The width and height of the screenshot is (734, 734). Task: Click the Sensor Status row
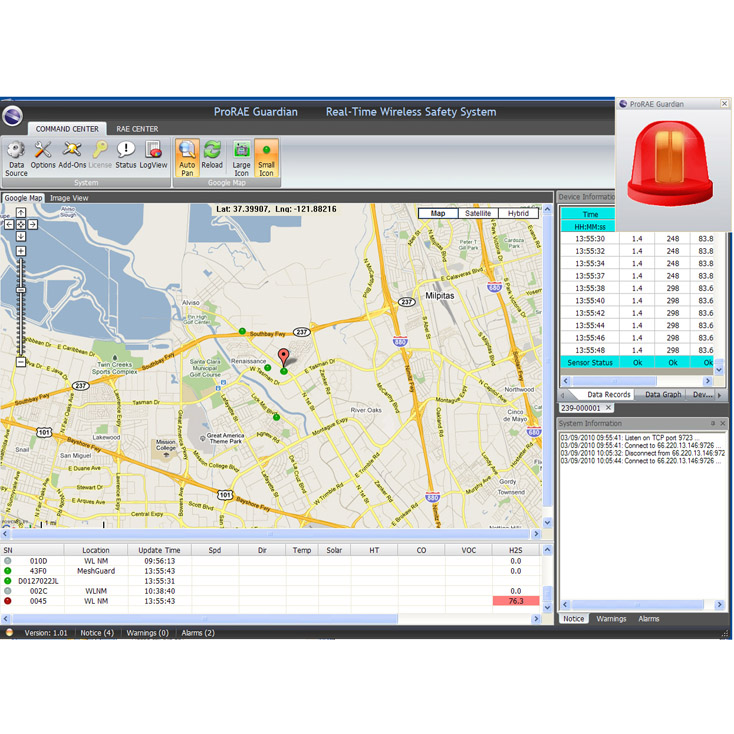click(637, 362)
